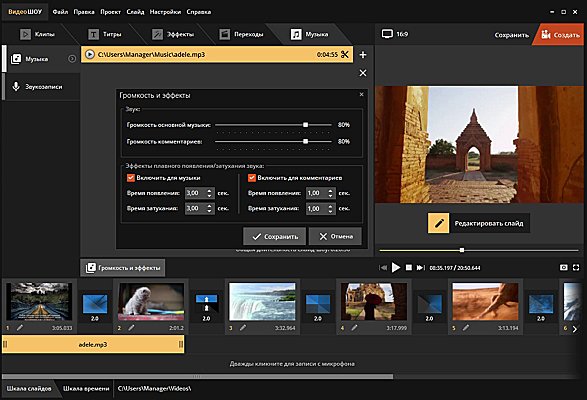587x400 pixels.
Task: Click the pencil icon under slide 3
Action: (243, 328)
